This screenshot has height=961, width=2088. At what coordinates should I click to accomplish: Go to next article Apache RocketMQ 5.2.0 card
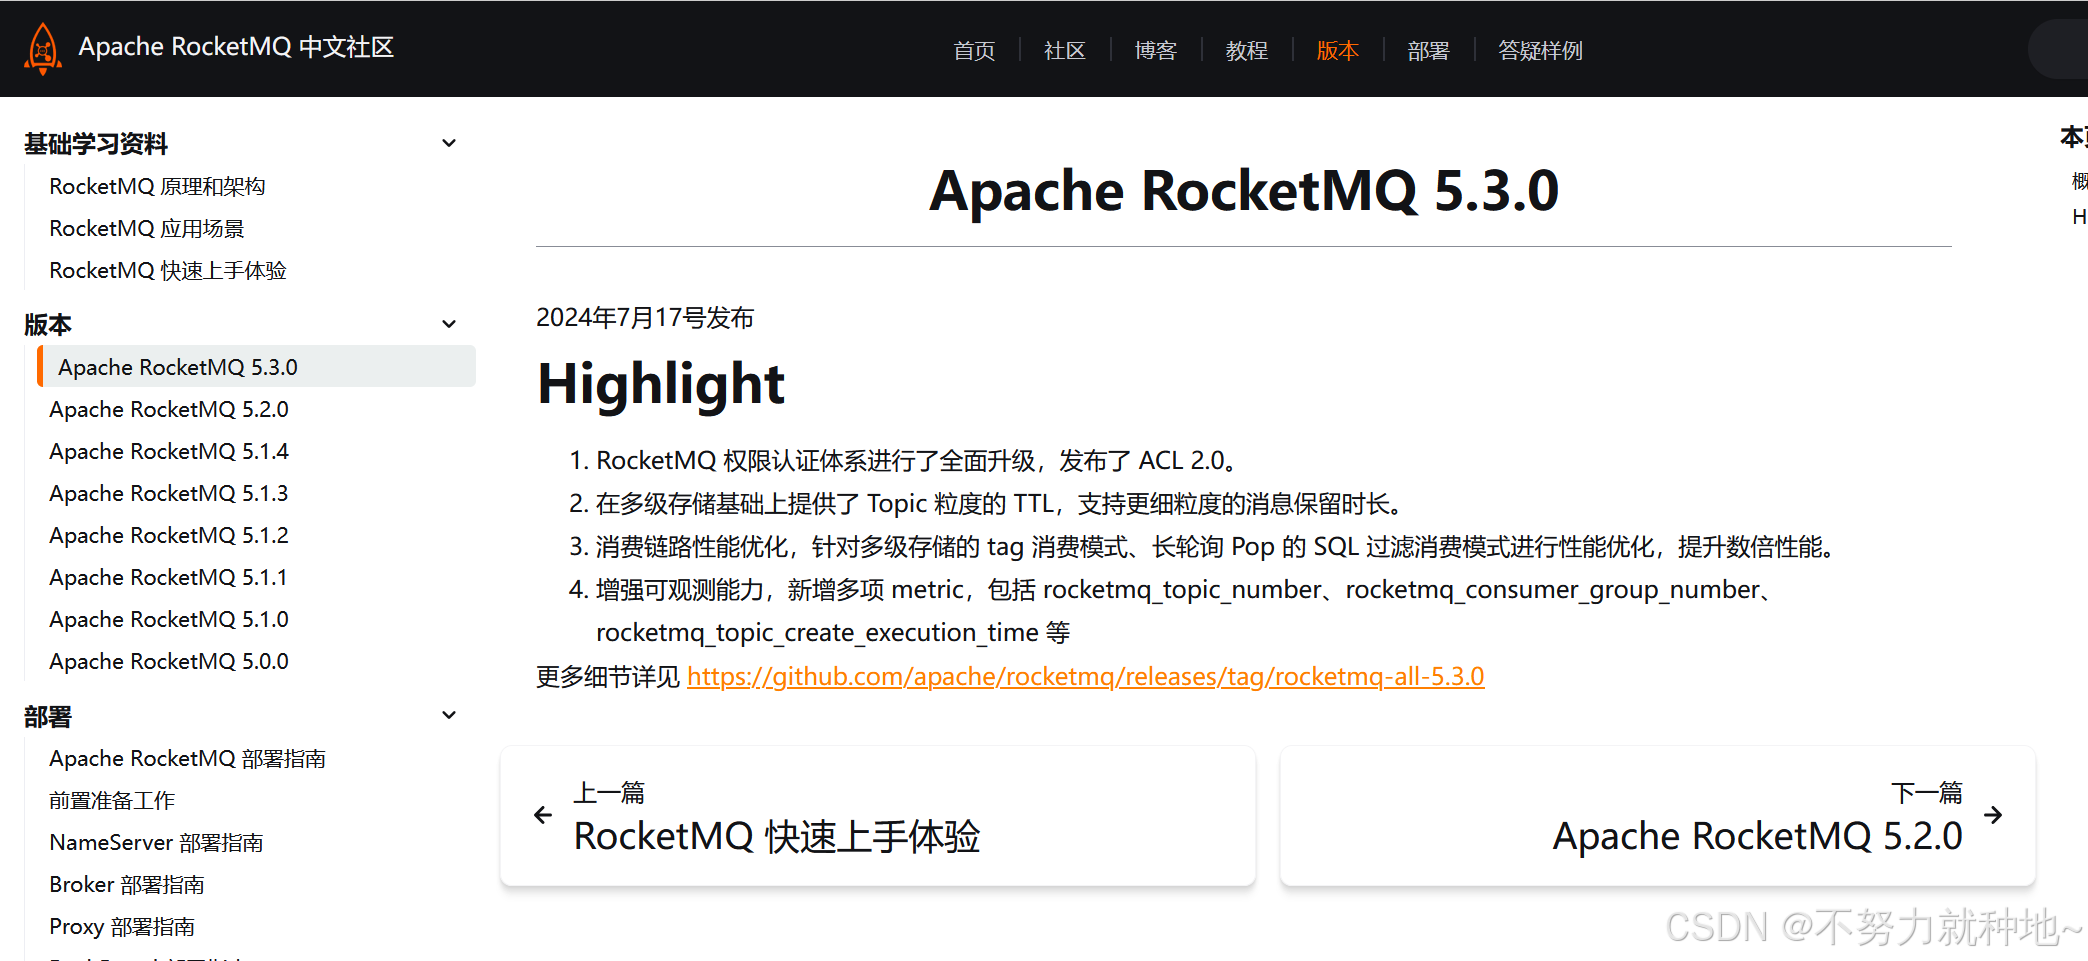pyautogui.click(x=1658, y=816)
